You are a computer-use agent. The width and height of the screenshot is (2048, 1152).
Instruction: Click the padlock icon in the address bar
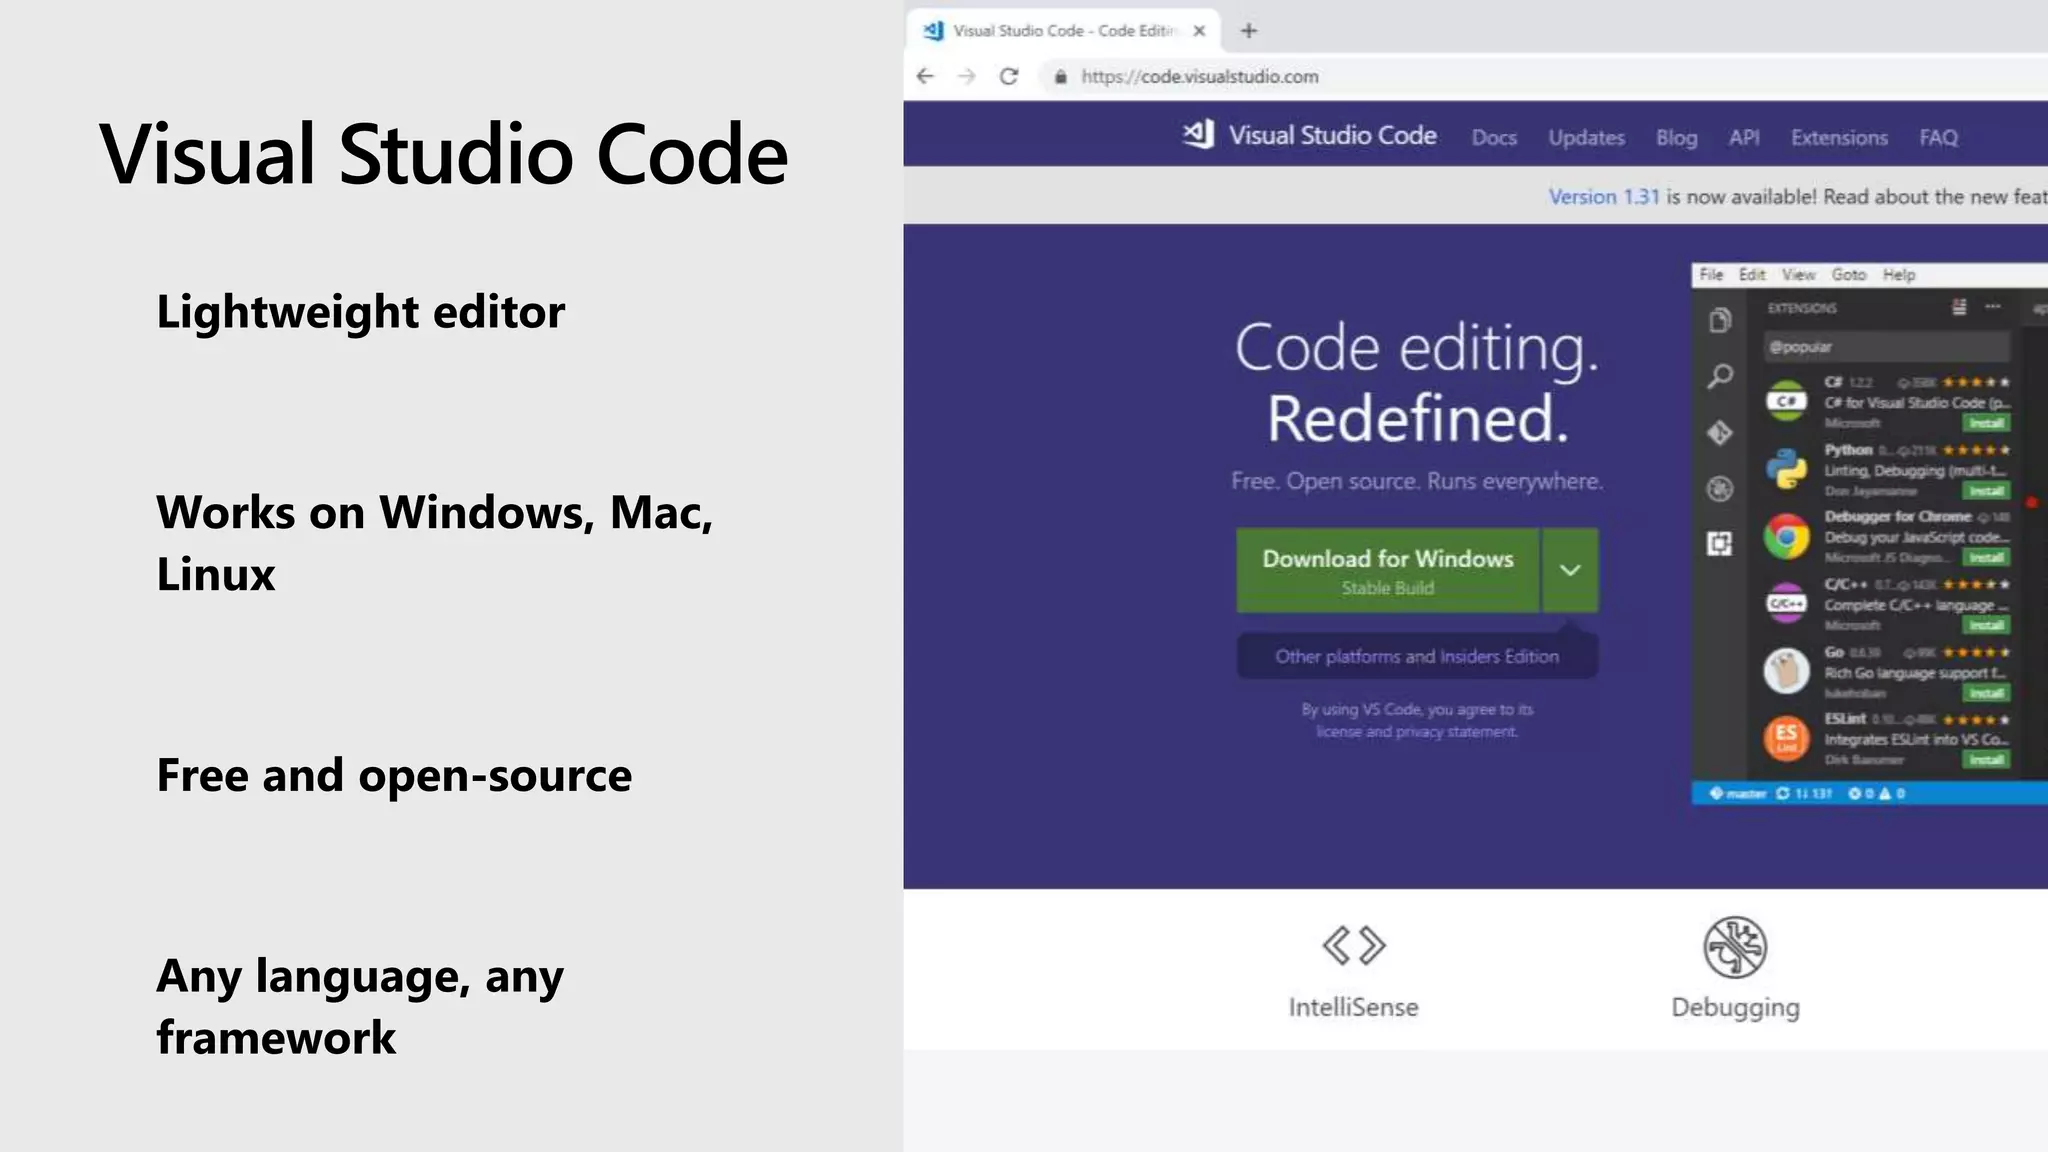(1060, 77)
